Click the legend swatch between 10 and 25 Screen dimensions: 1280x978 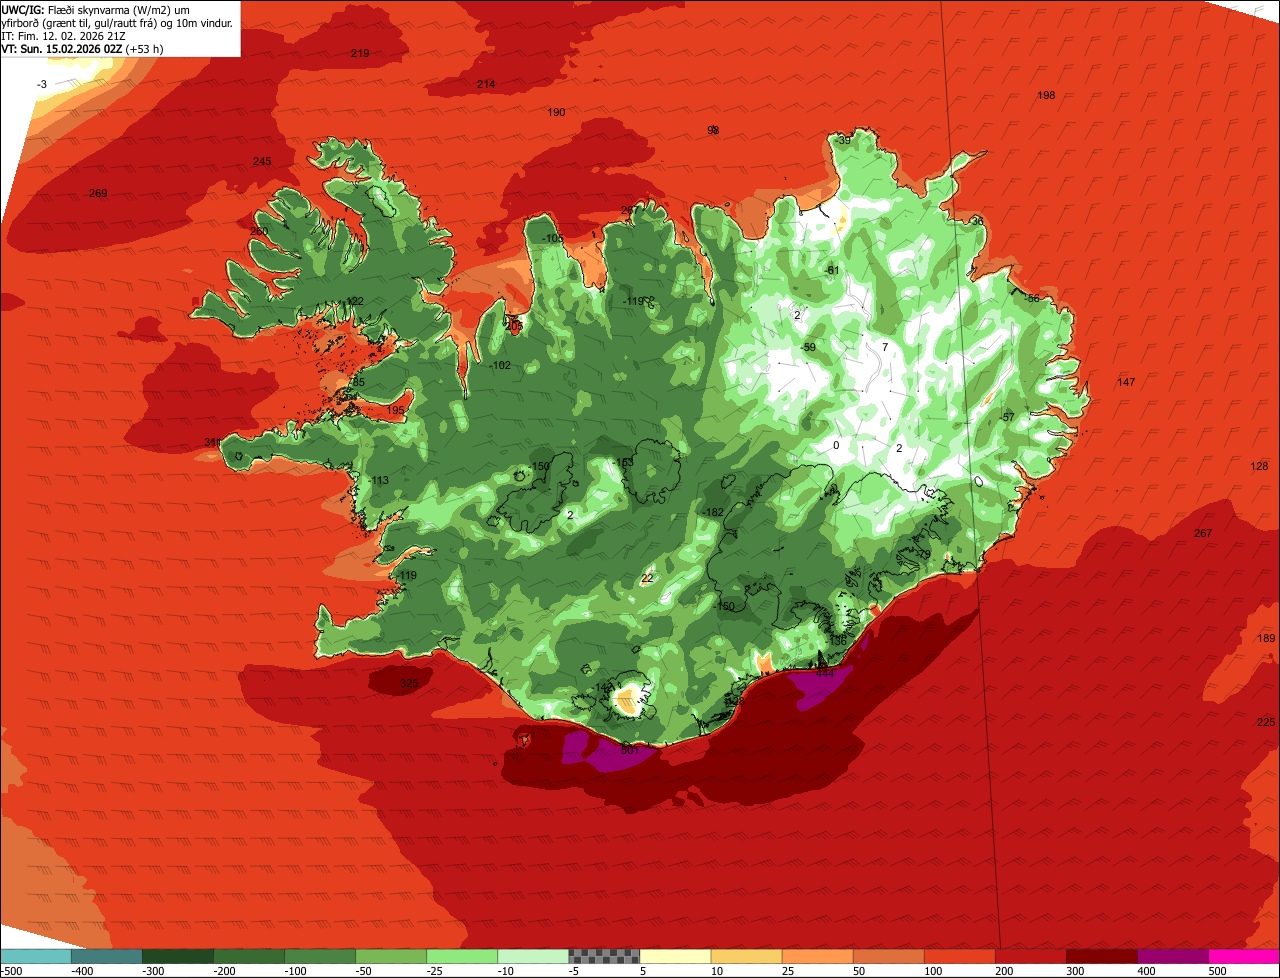pos(746,956)
